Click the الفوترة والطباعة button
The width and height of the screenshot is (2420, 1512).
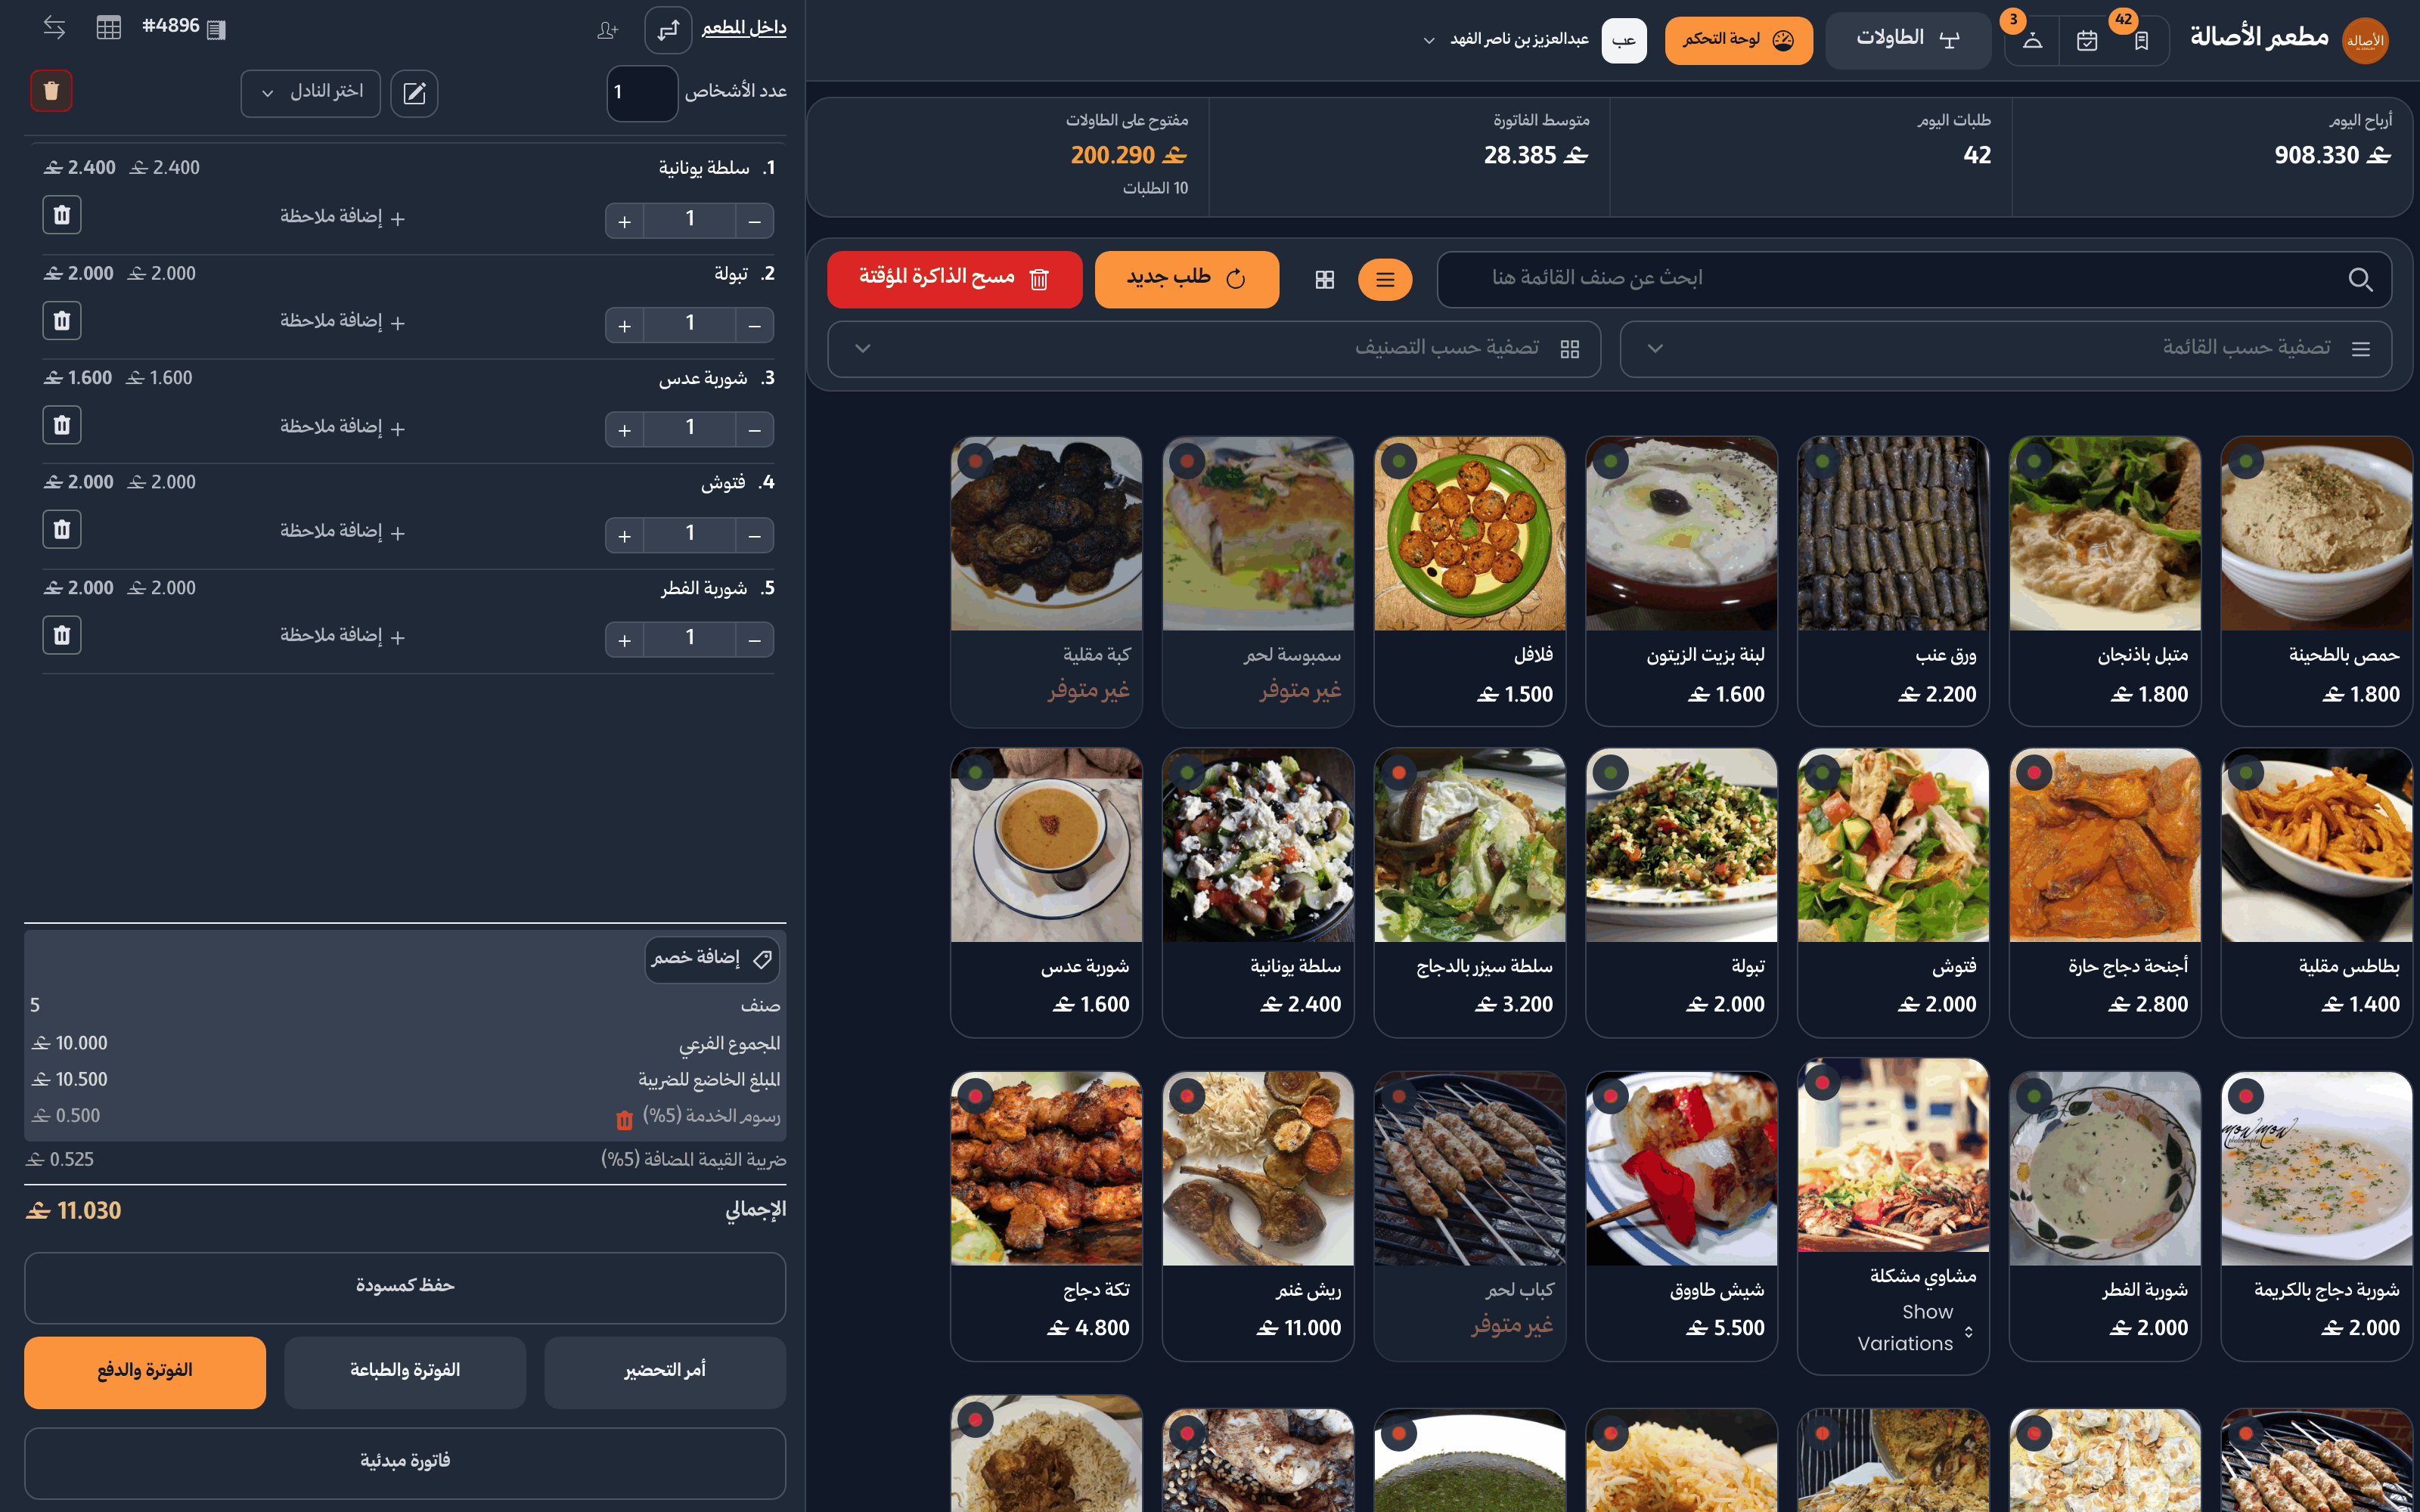(405, 1372)
